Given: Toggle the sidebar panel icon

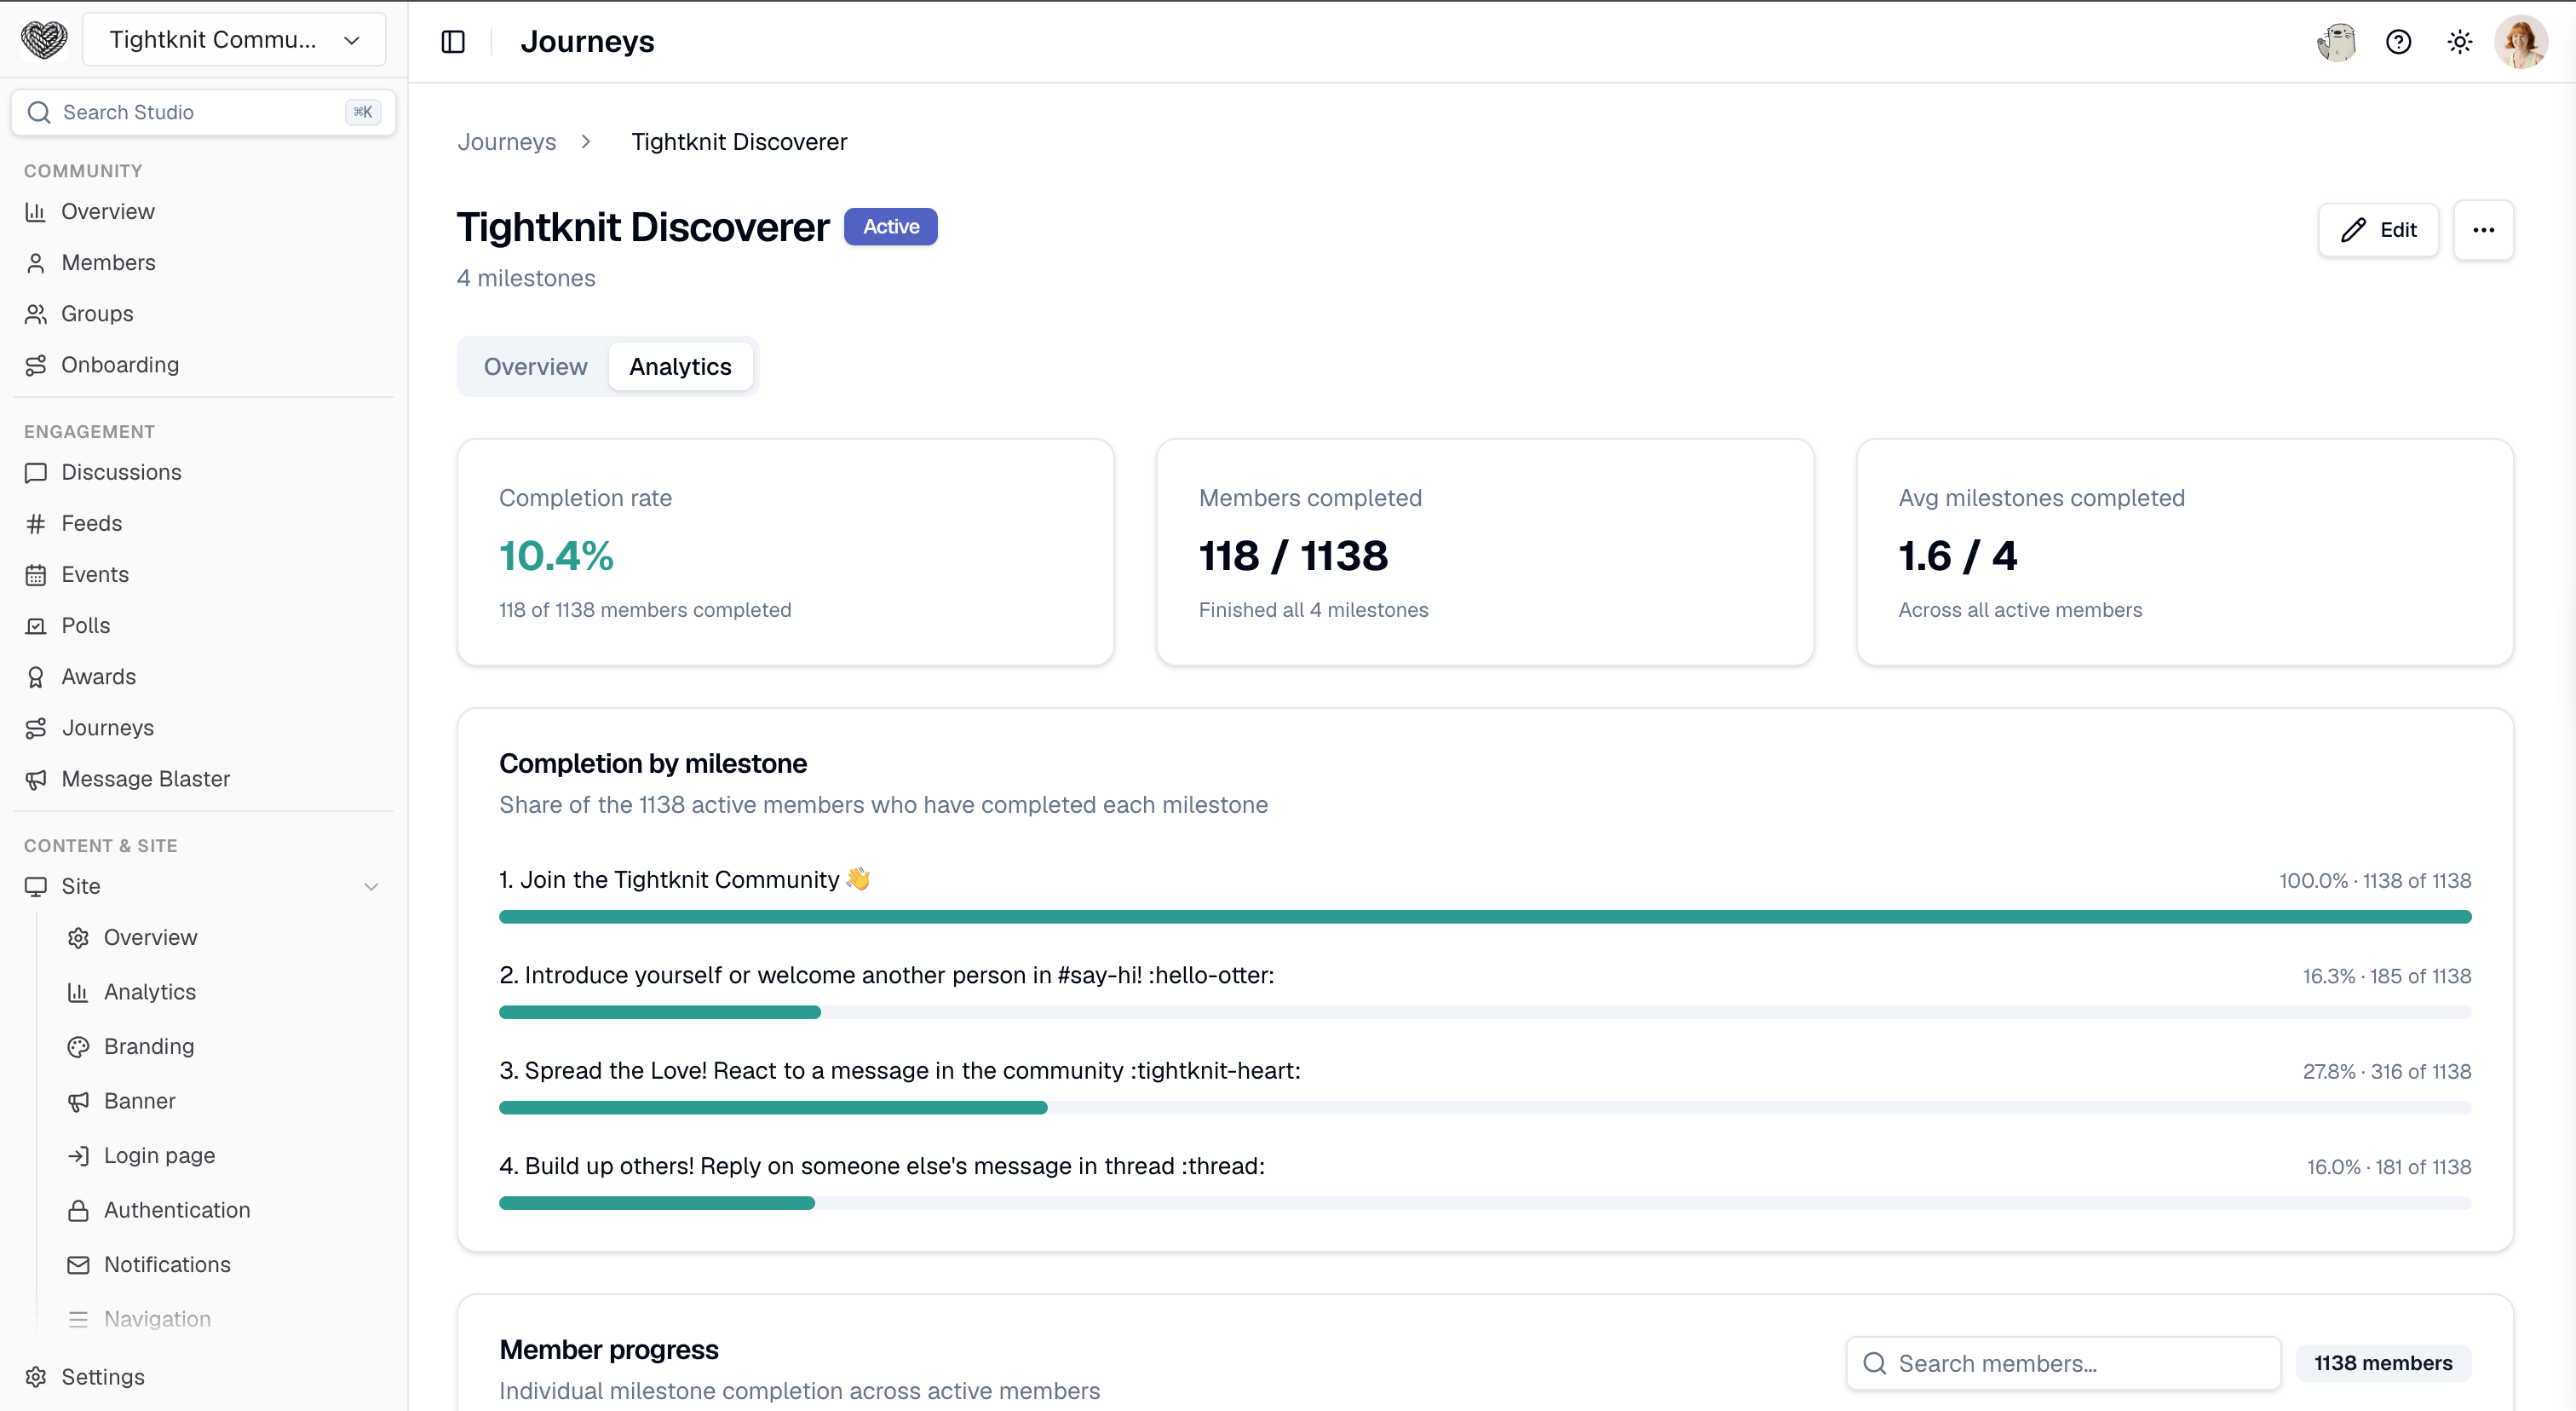Looking at the screenshot, I should click(x=453, y=42).
